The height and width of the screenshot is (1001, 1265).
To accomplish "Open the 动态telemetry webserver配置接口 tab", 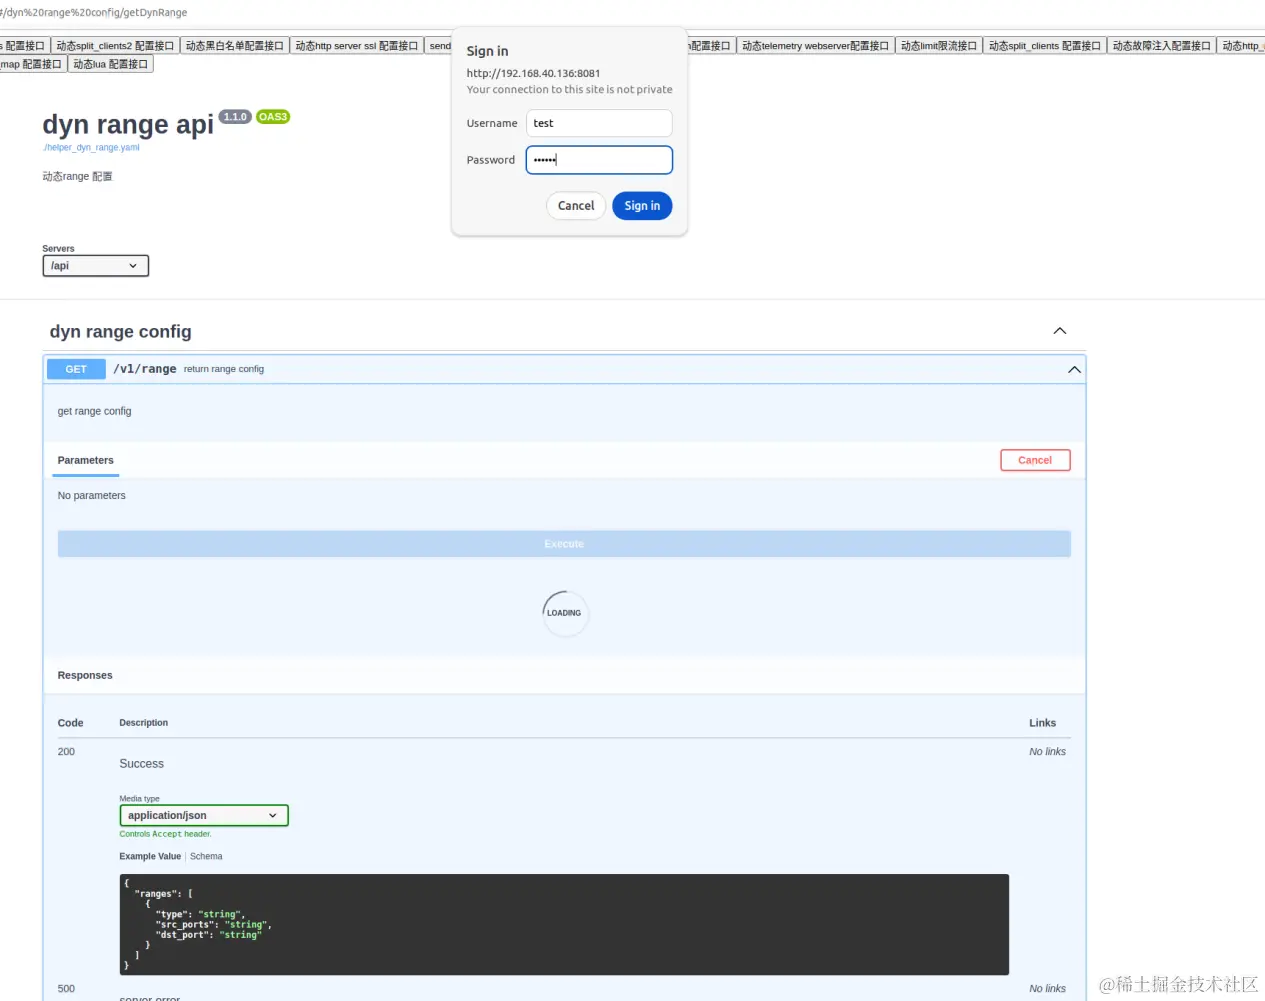I will 815,46.
